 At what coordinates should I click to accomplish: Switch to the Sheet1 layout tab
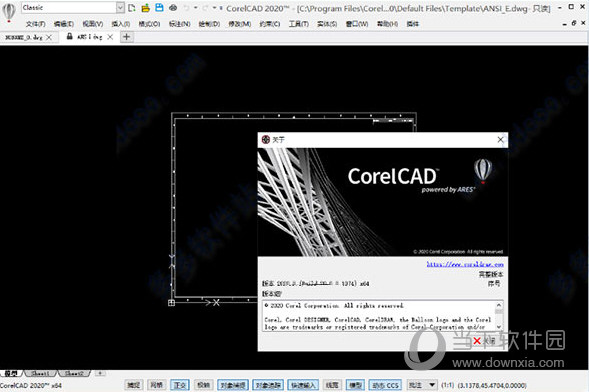41,373
